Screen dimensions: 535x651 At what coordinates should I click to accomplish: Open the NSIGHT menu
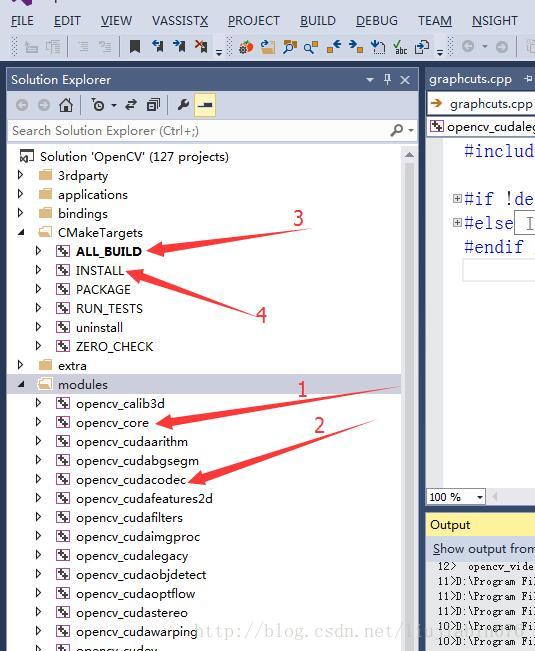[495, 21]
